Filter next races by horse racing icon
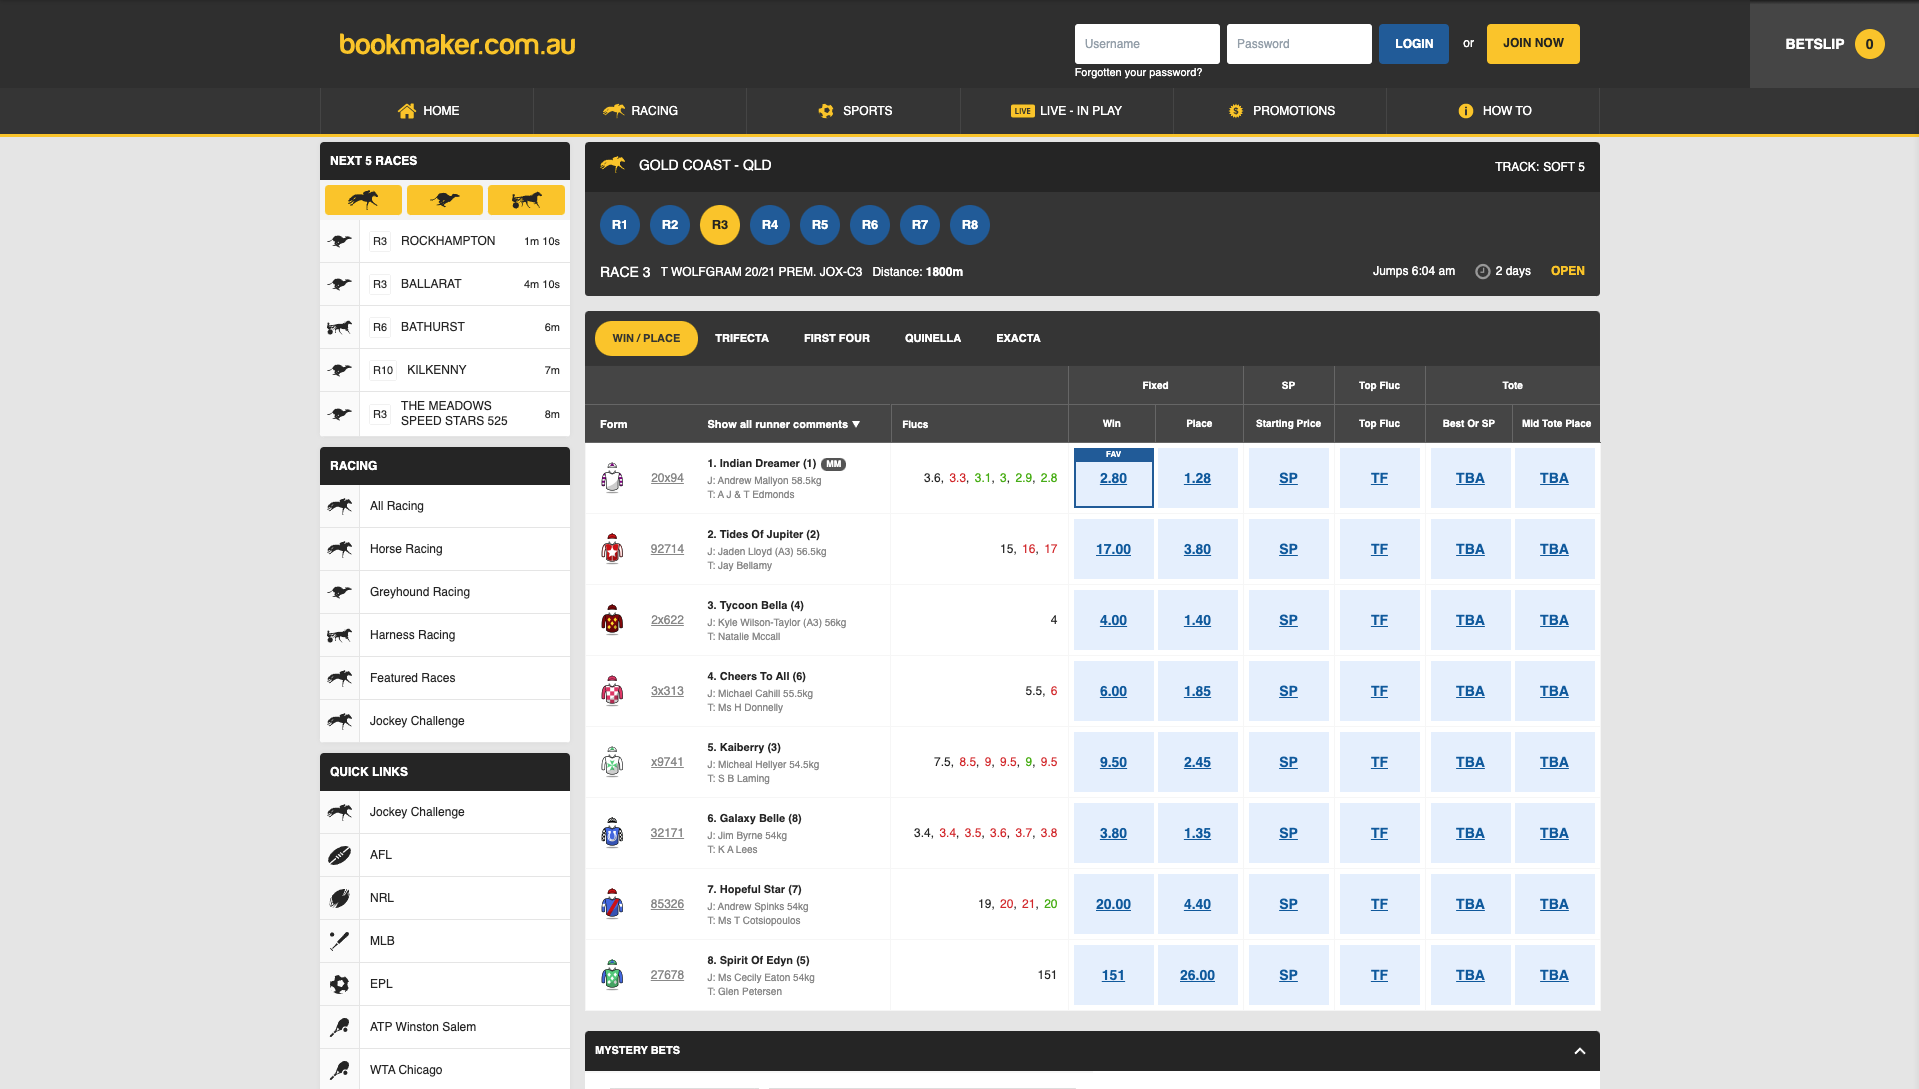The height and width of the screenshot is (1089, 1919). point(363,200)
